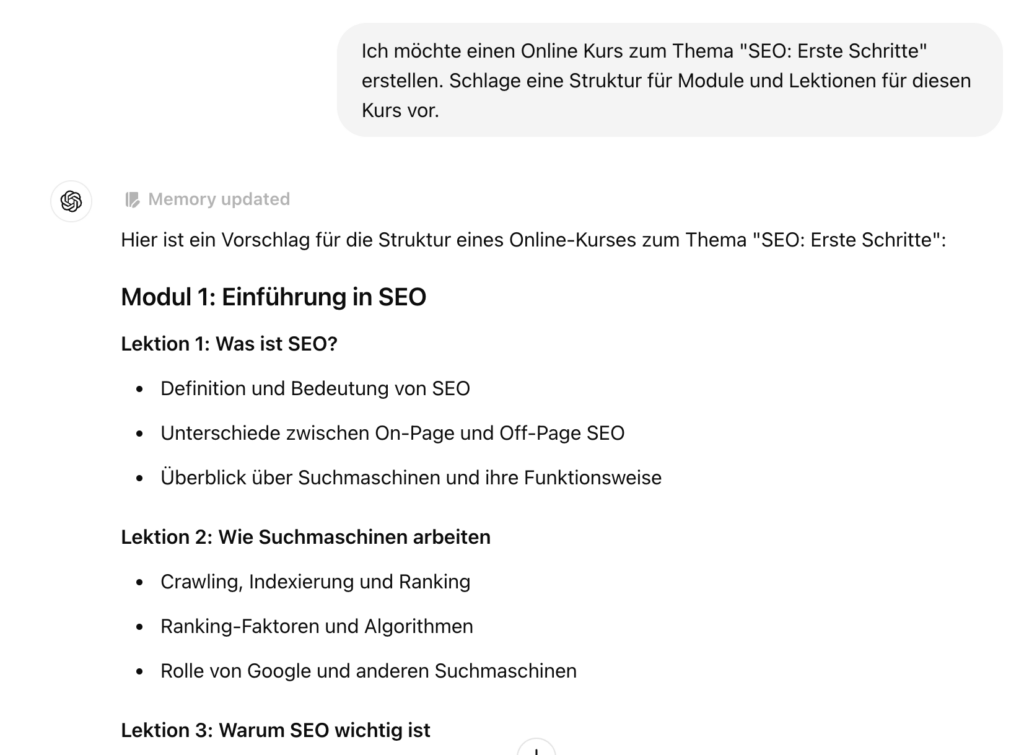Viewport: 1024px width, 755px height.
Task: Click bullet "Überblick über Suchmaschinen"
Action: (410, 478)
